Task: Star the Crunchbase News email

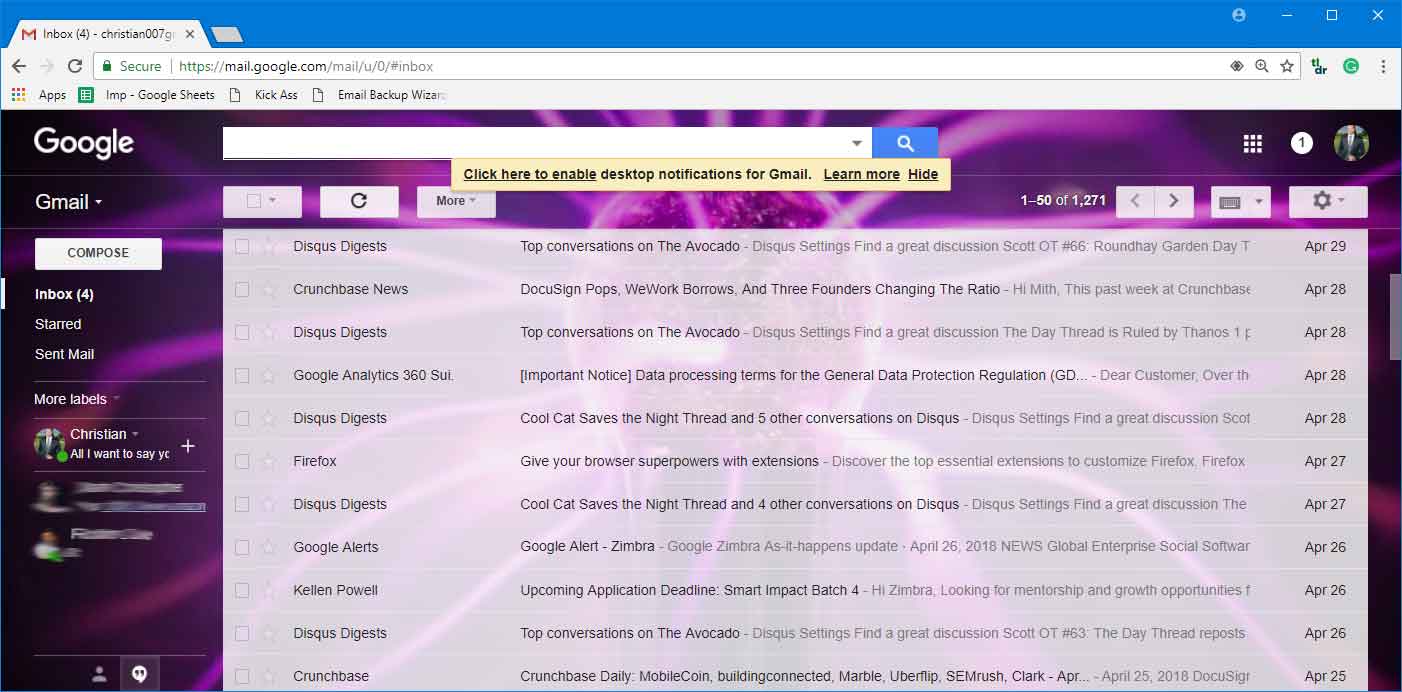Action: (268, 290)
